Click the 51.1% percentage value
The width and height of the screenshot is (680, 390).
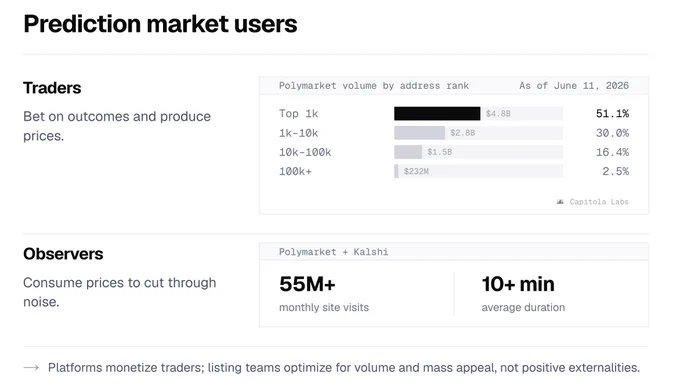click(x=612, y=114)
